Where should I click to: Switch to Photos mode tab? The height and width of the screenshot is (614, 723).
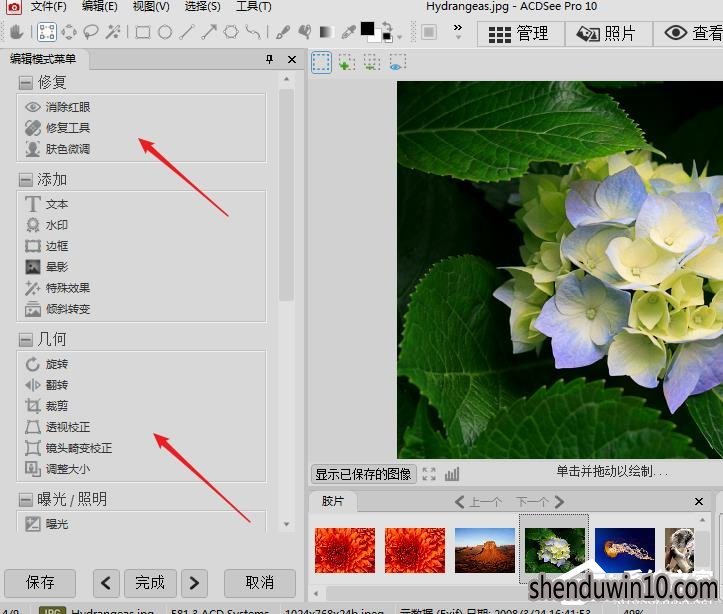tap(608, 34)
